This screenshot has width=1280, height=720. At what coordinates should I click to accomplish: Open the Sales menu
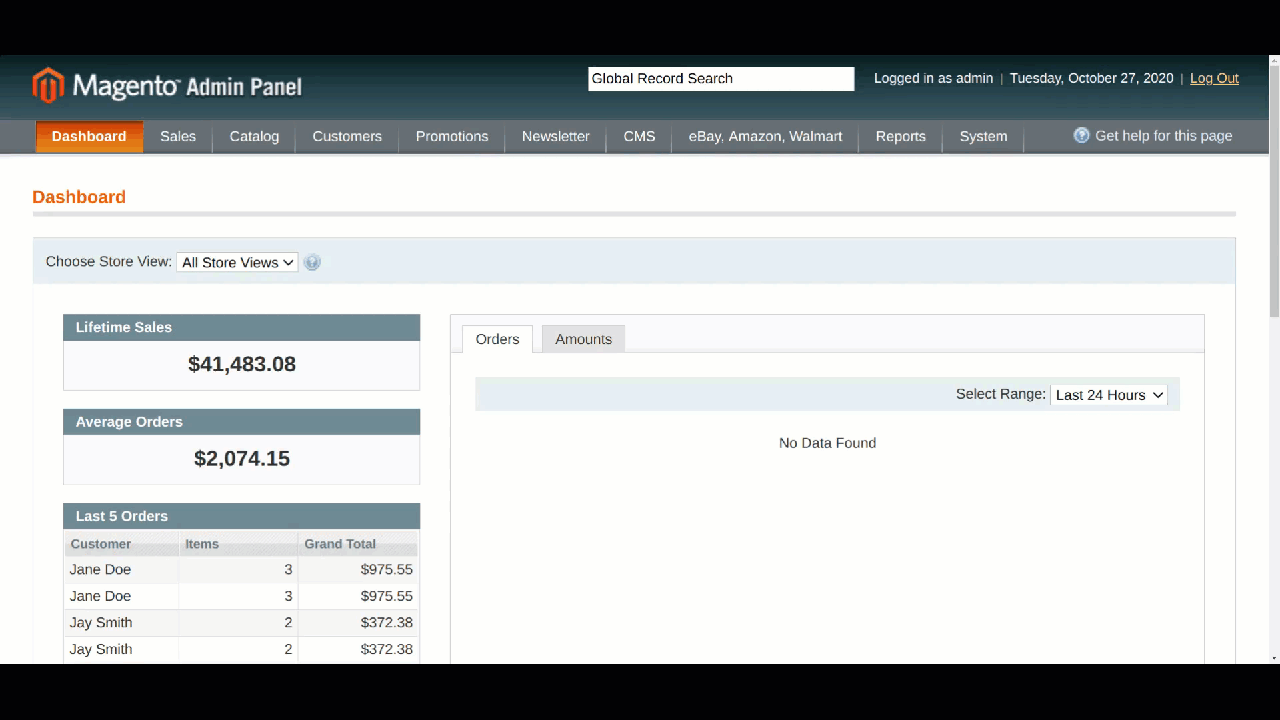coord(178,137)
